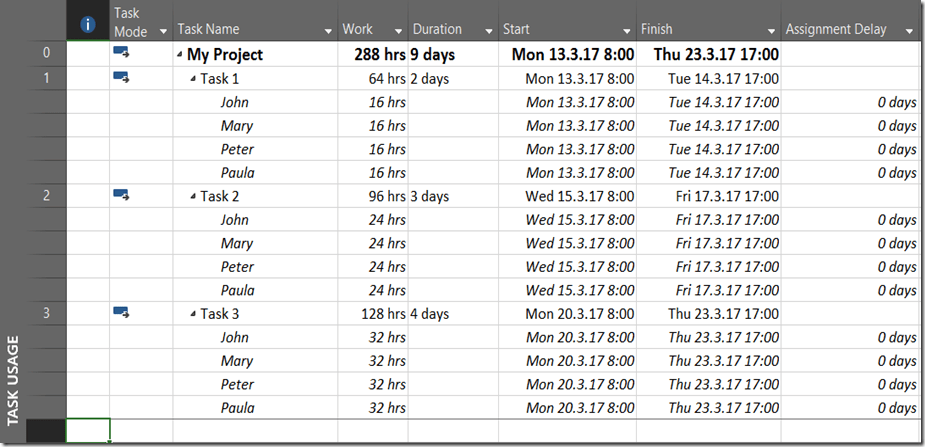925x447 pixels.
Task: Select John's assignment under Task 1
Action: pos(235,102)
